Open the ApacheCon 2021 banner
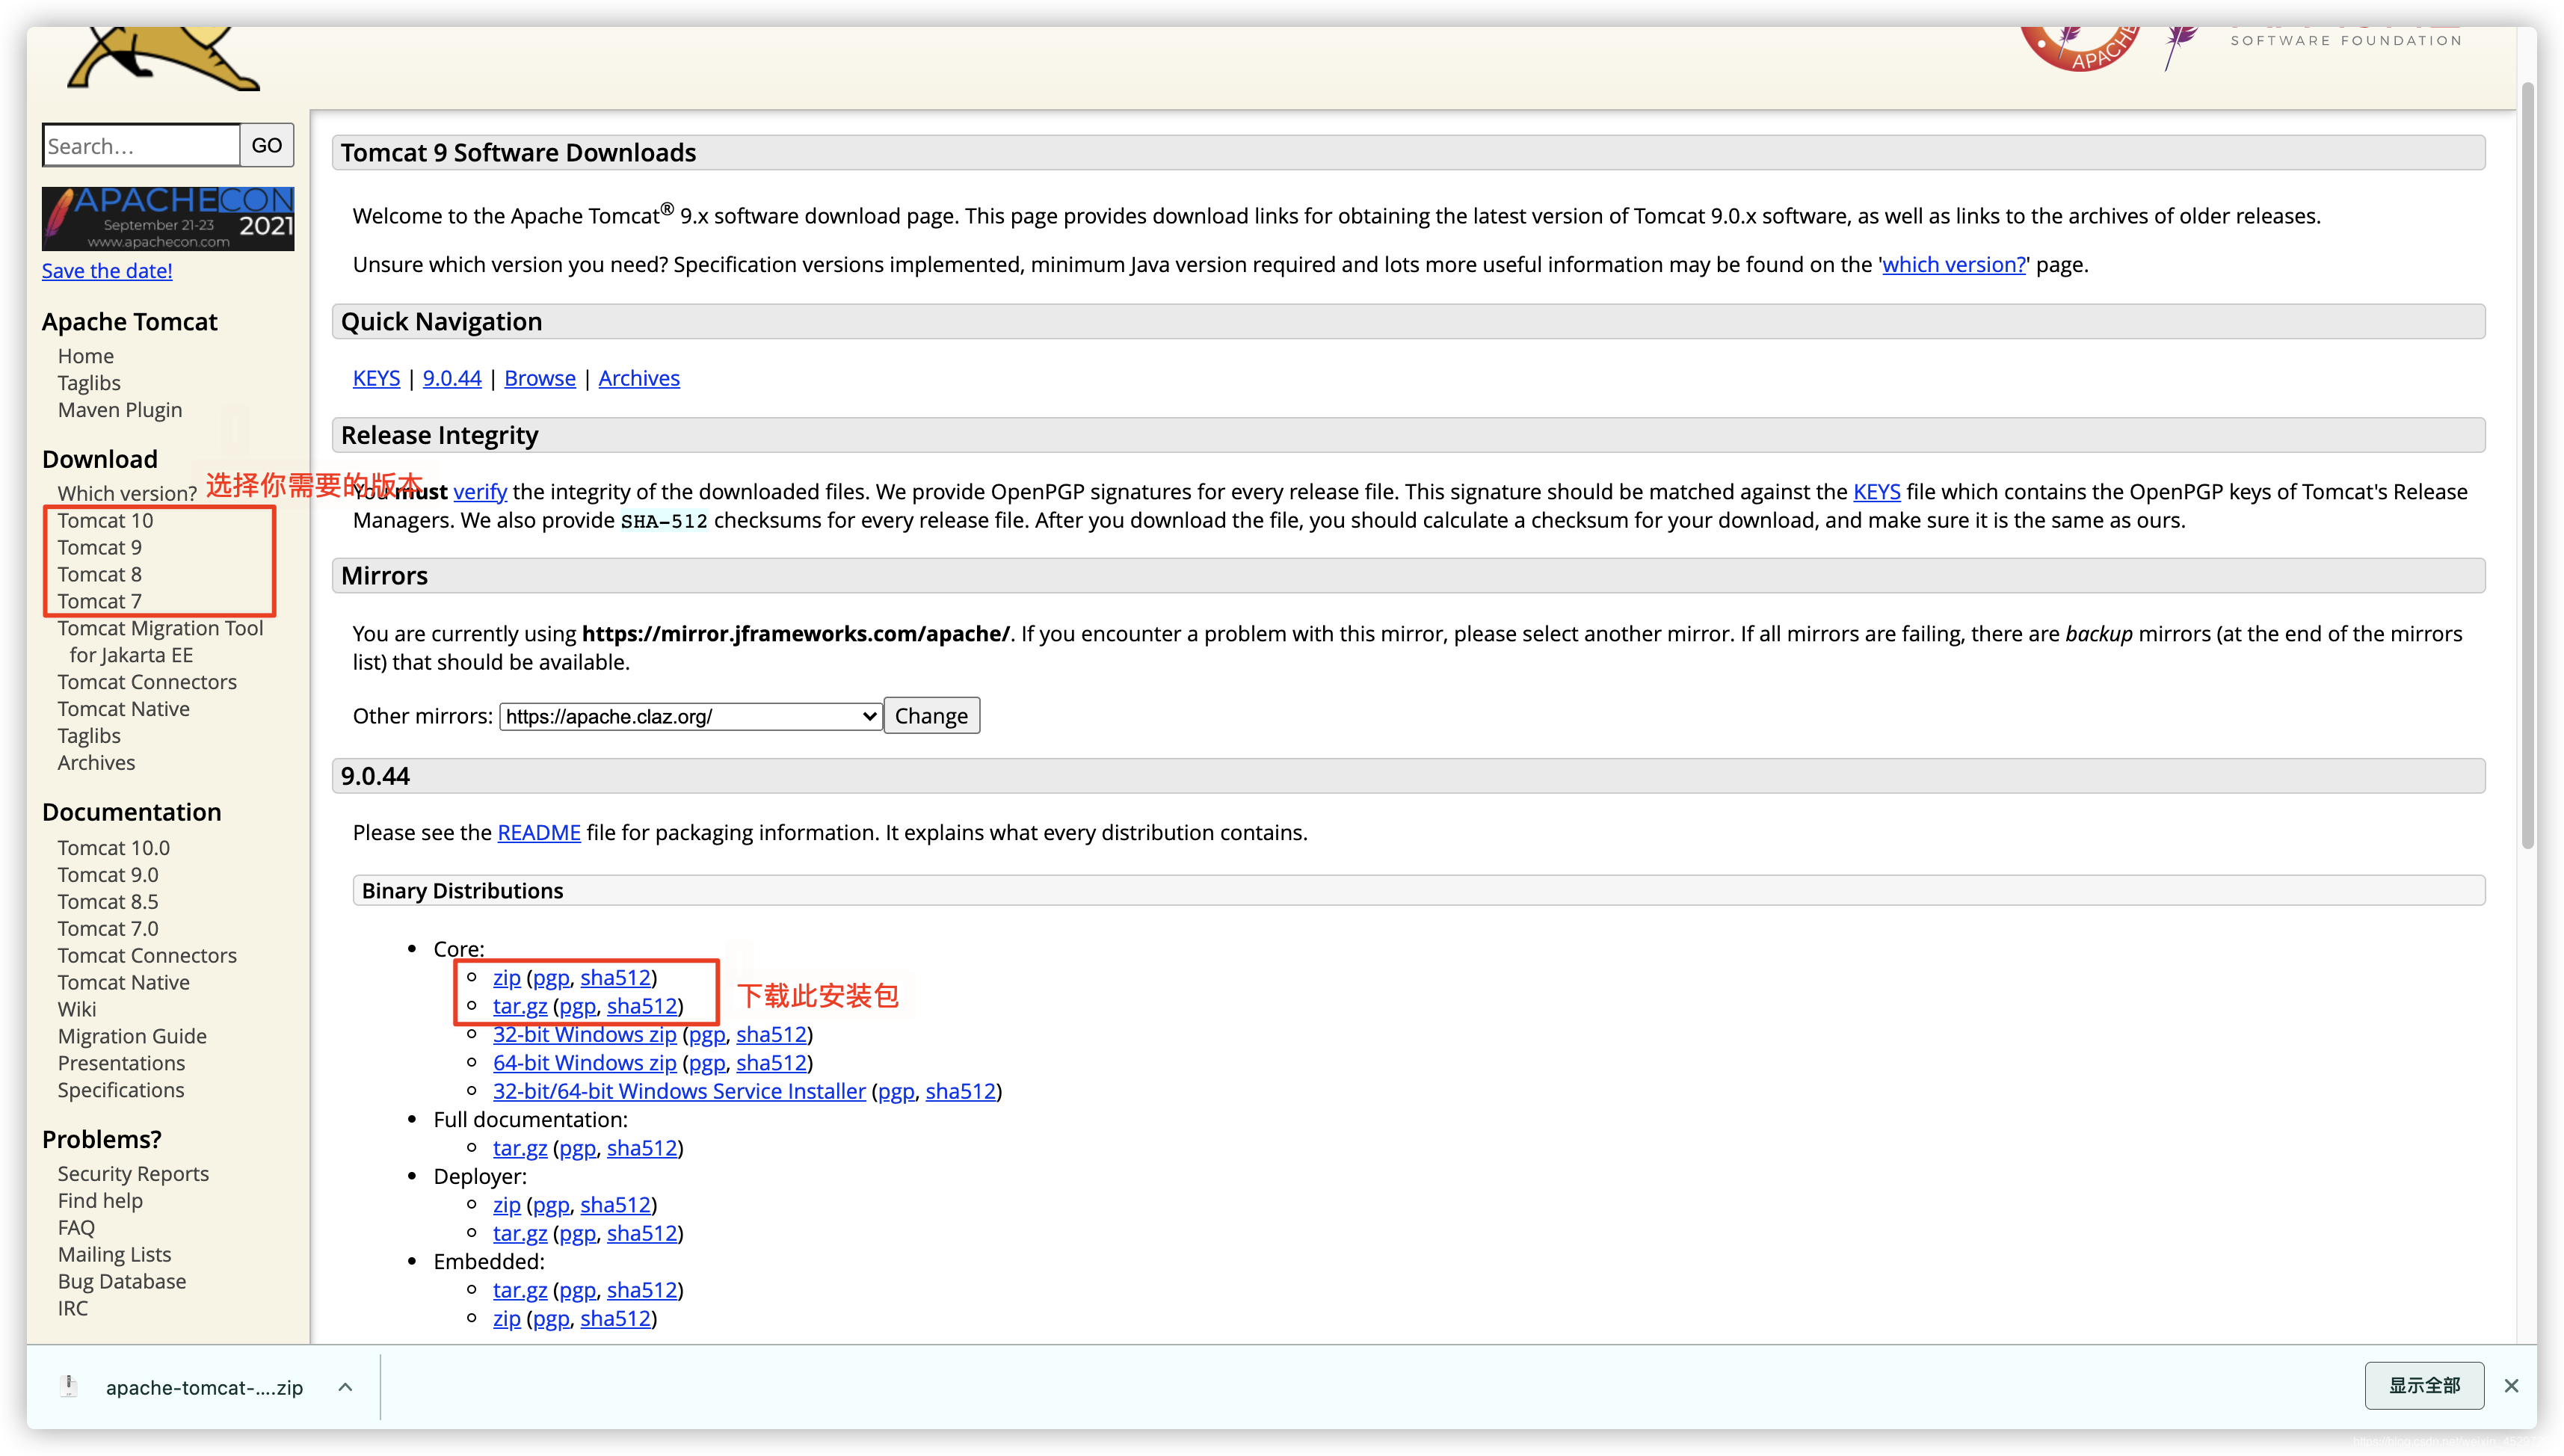Screen dimensions: 2564x1456 click(168, 218)
